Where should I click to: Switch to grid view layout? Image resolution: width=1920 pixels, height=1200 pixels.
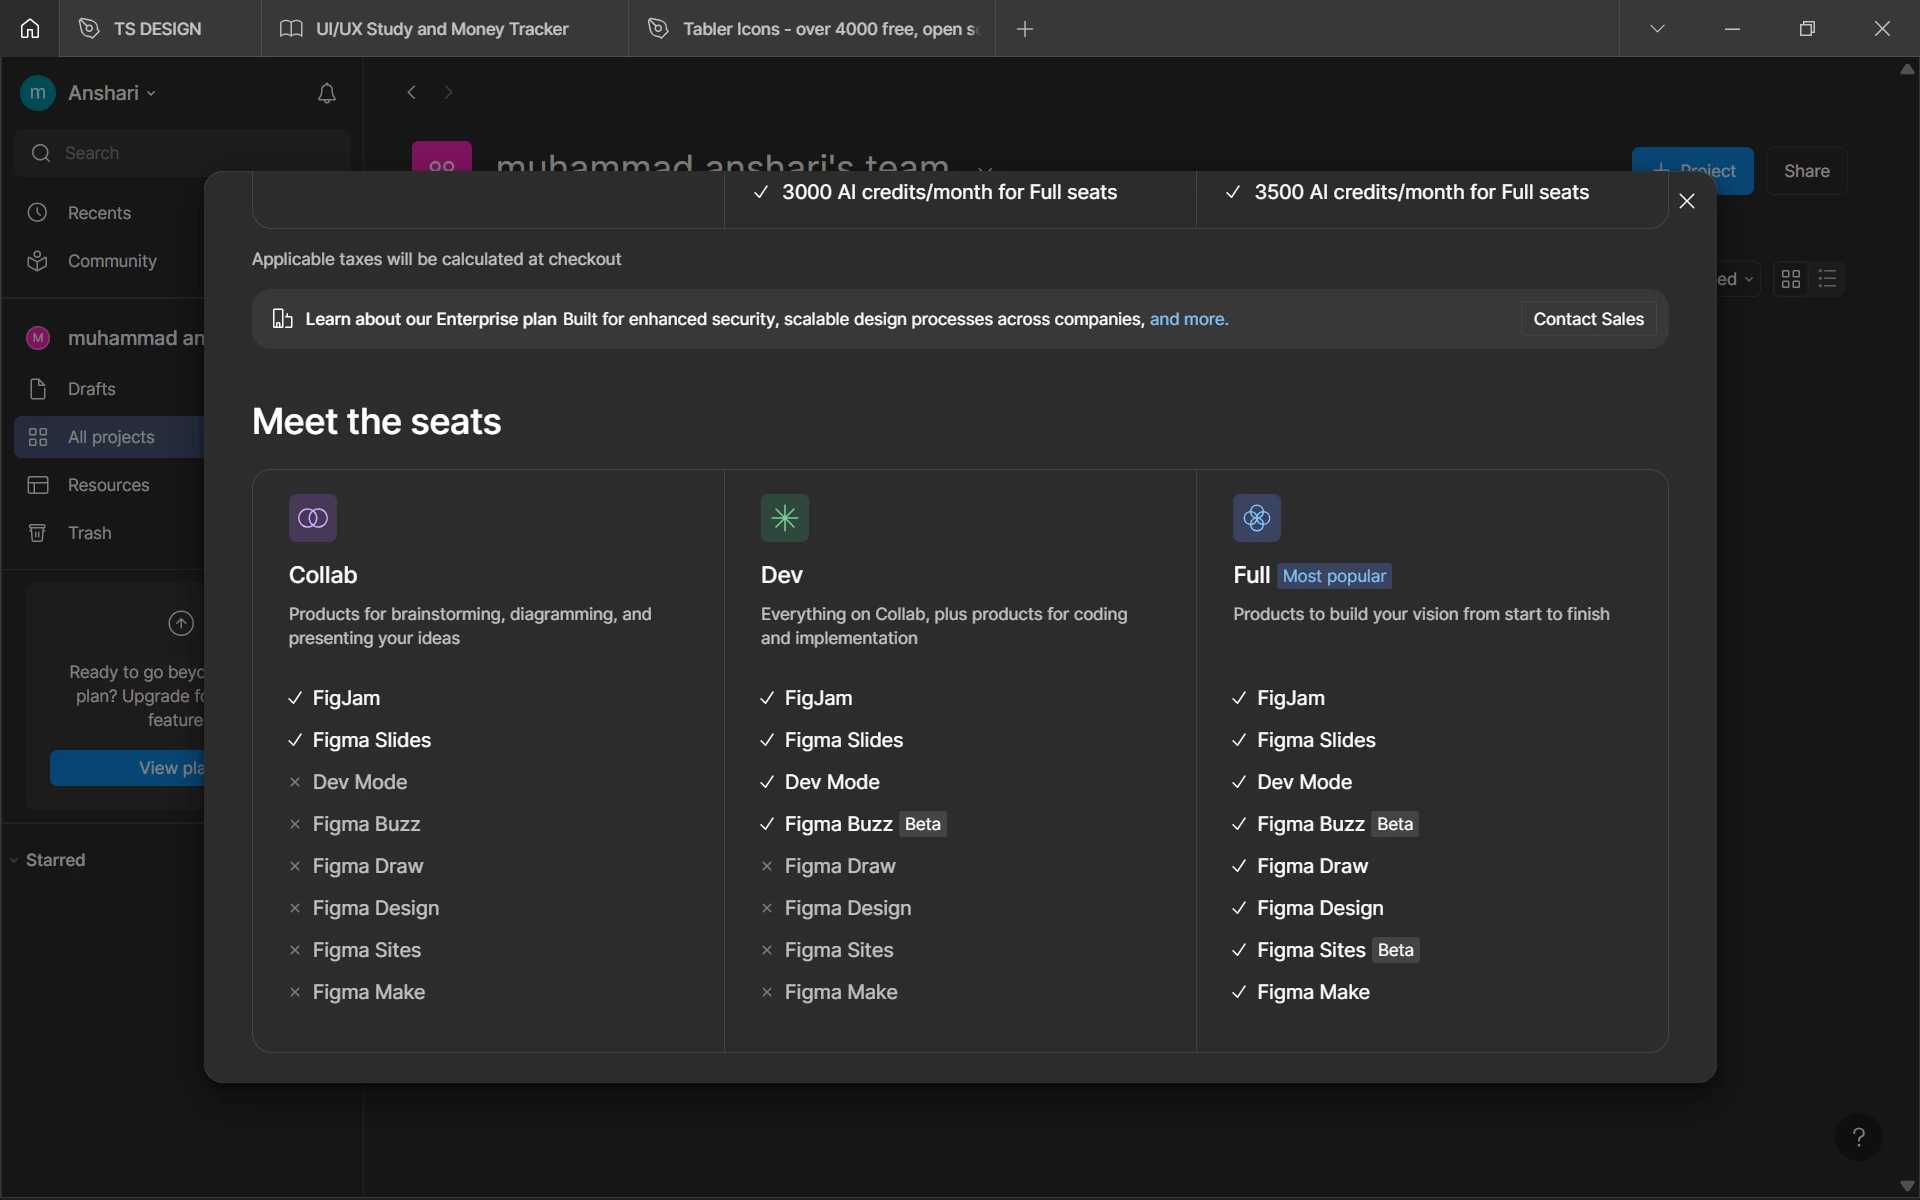click(1791, 279)
